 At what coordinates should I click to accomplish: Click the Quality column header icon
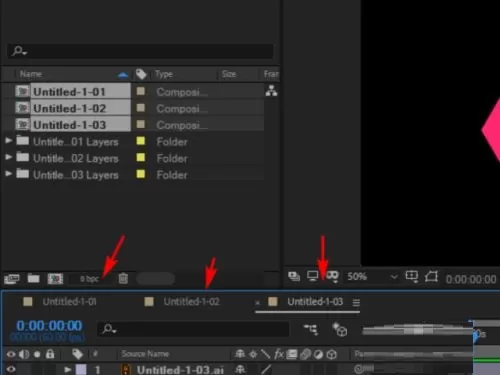(x=265, y=354)
